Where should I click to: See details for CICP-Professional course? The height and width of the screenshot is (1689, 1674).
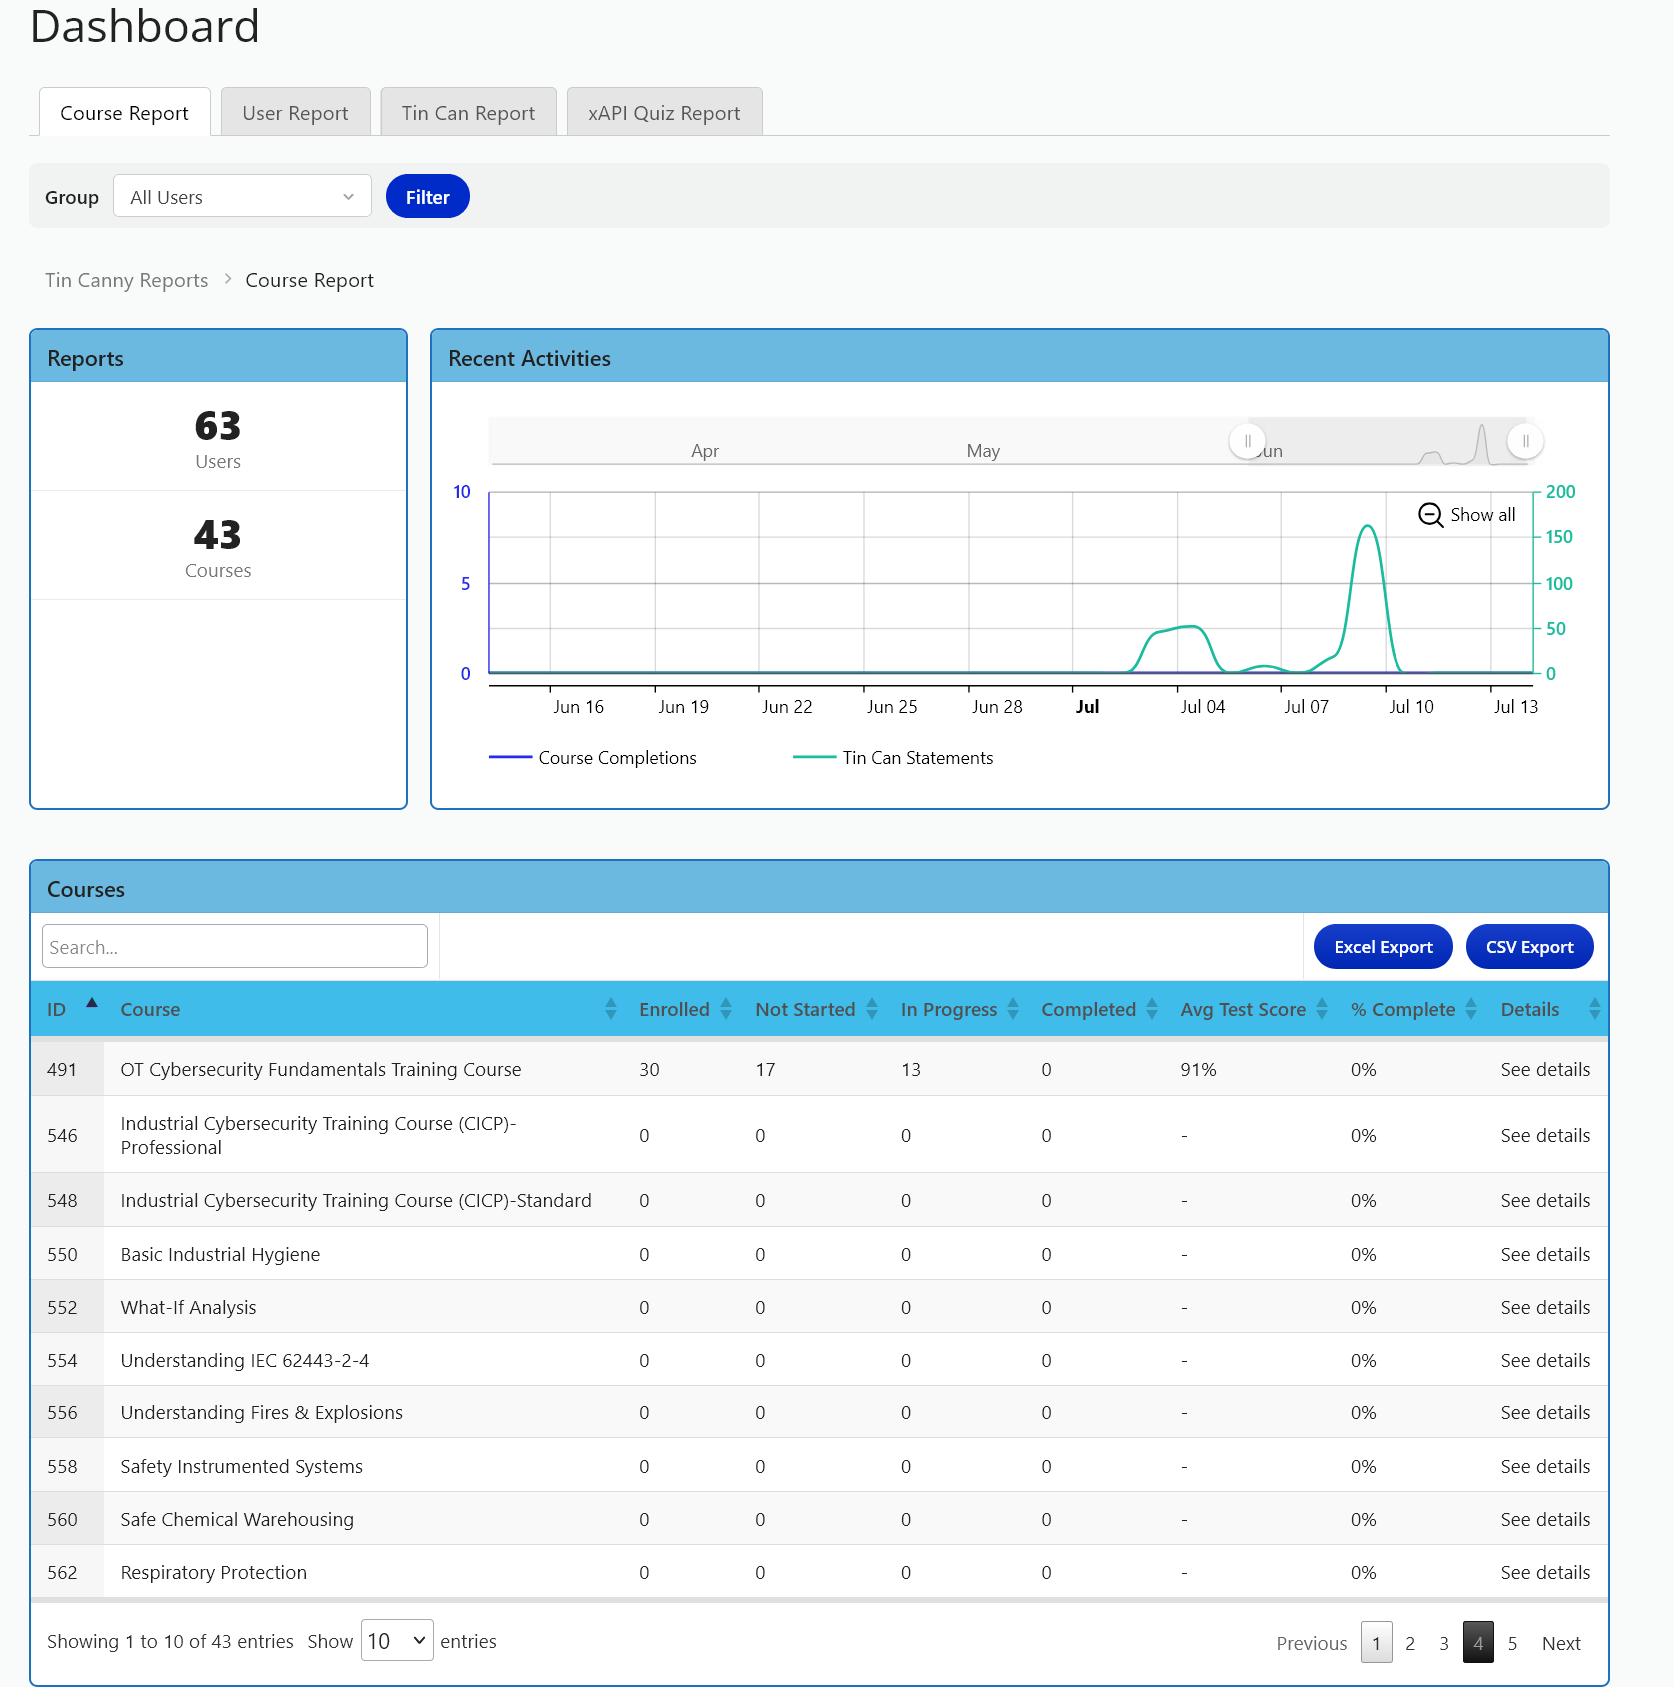[1545, 1135]
